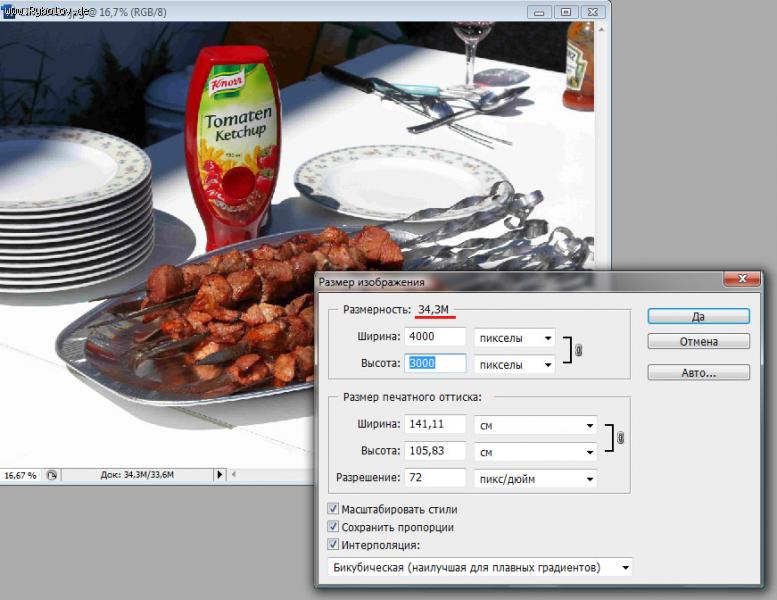777x600 pixels.
Task: Click the Отмена button
Action: tap(698, 342)
